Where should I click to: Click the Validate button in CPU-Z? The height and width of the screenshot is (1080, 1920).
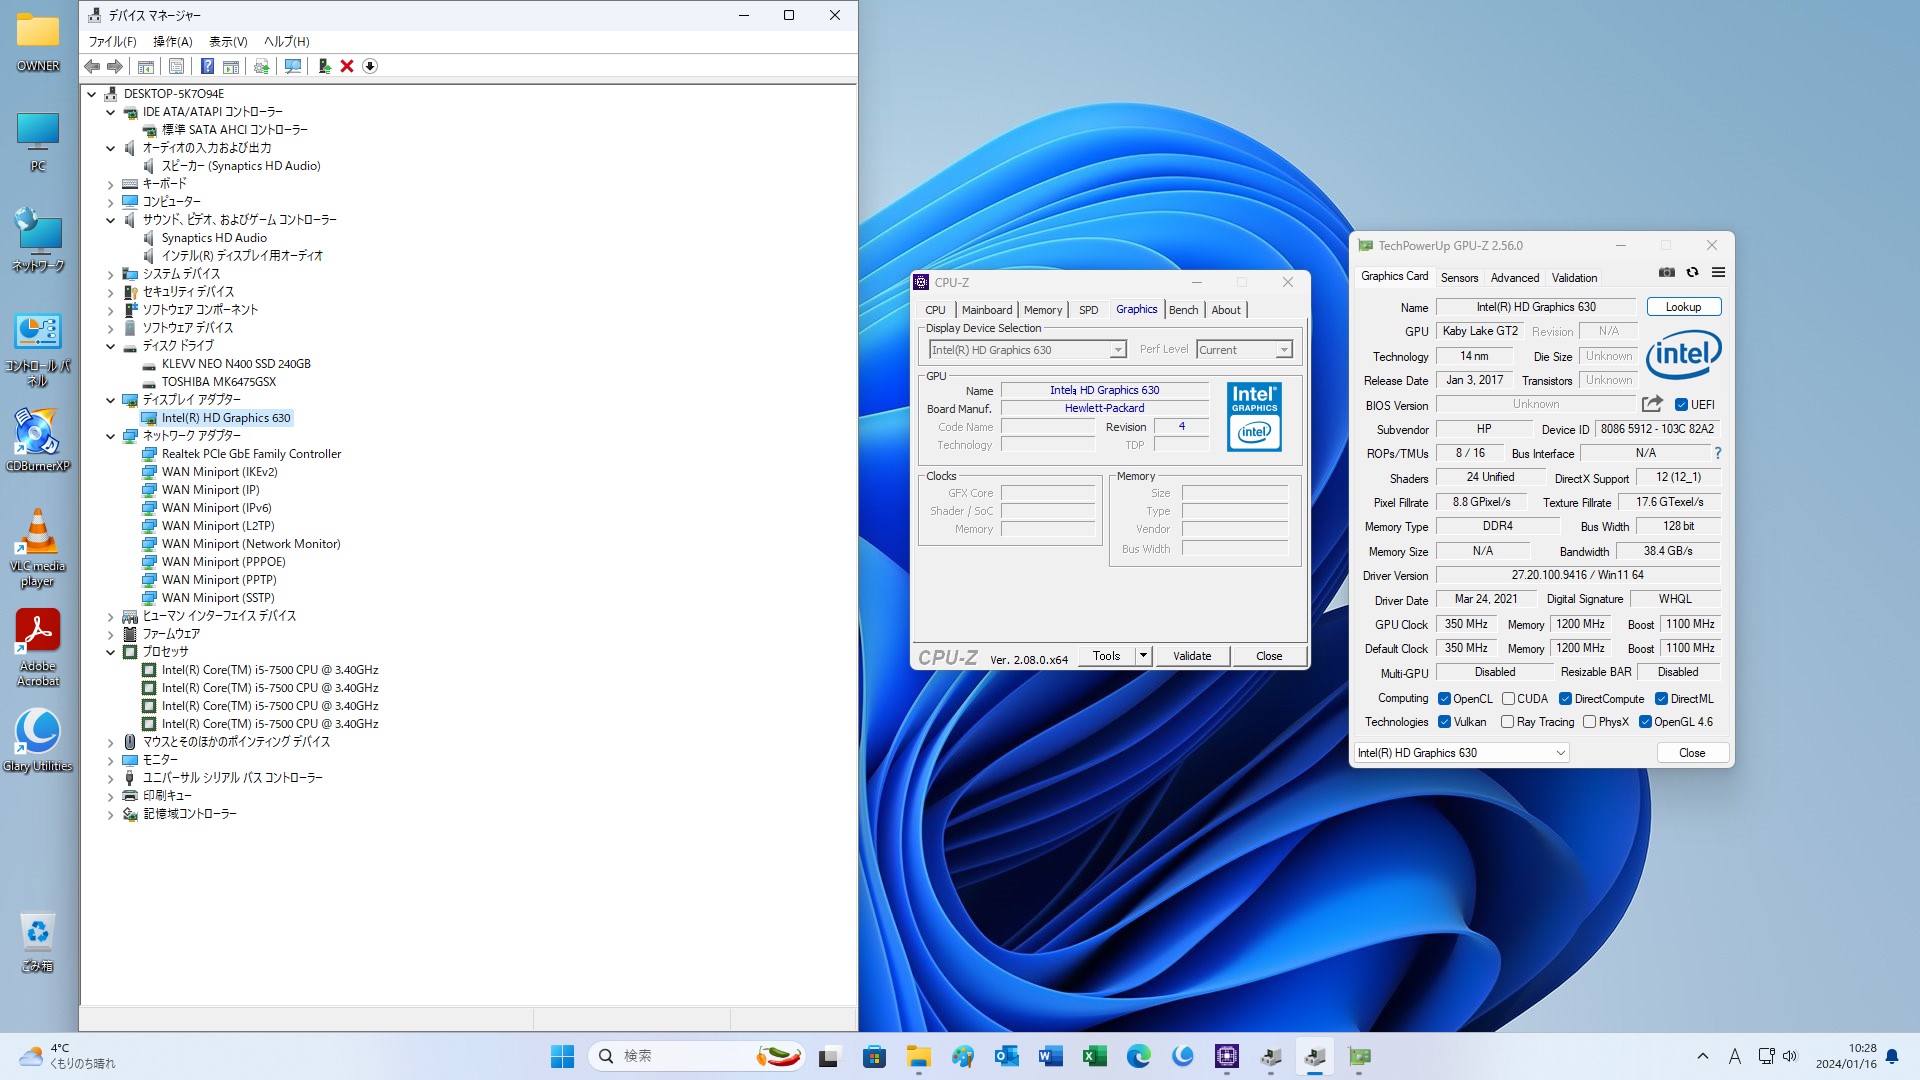pos(1191,656)
